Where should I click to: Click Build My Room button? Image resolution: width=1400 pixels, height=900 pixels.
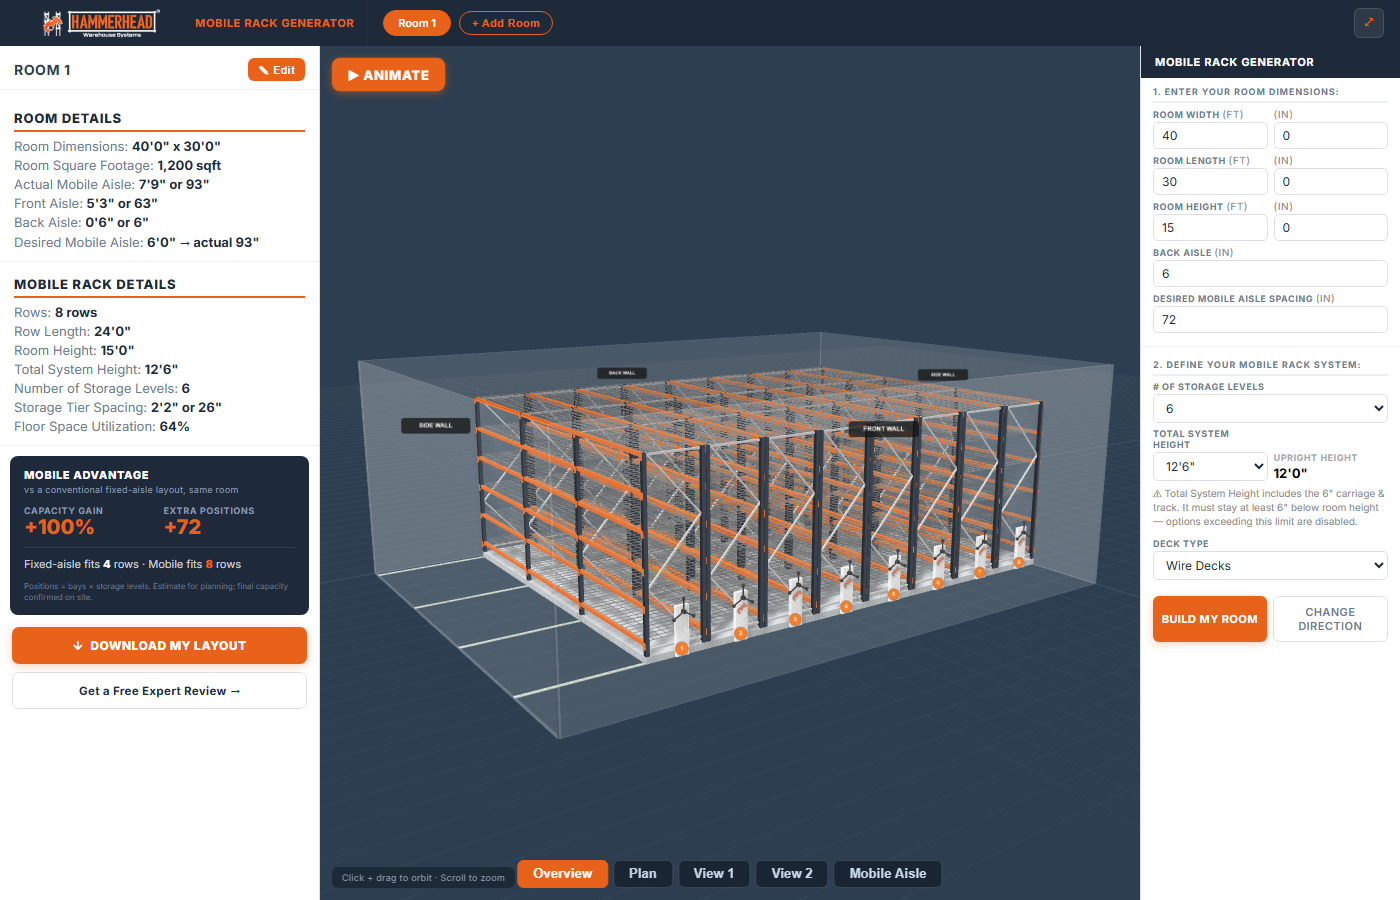tap(1210, 619)
